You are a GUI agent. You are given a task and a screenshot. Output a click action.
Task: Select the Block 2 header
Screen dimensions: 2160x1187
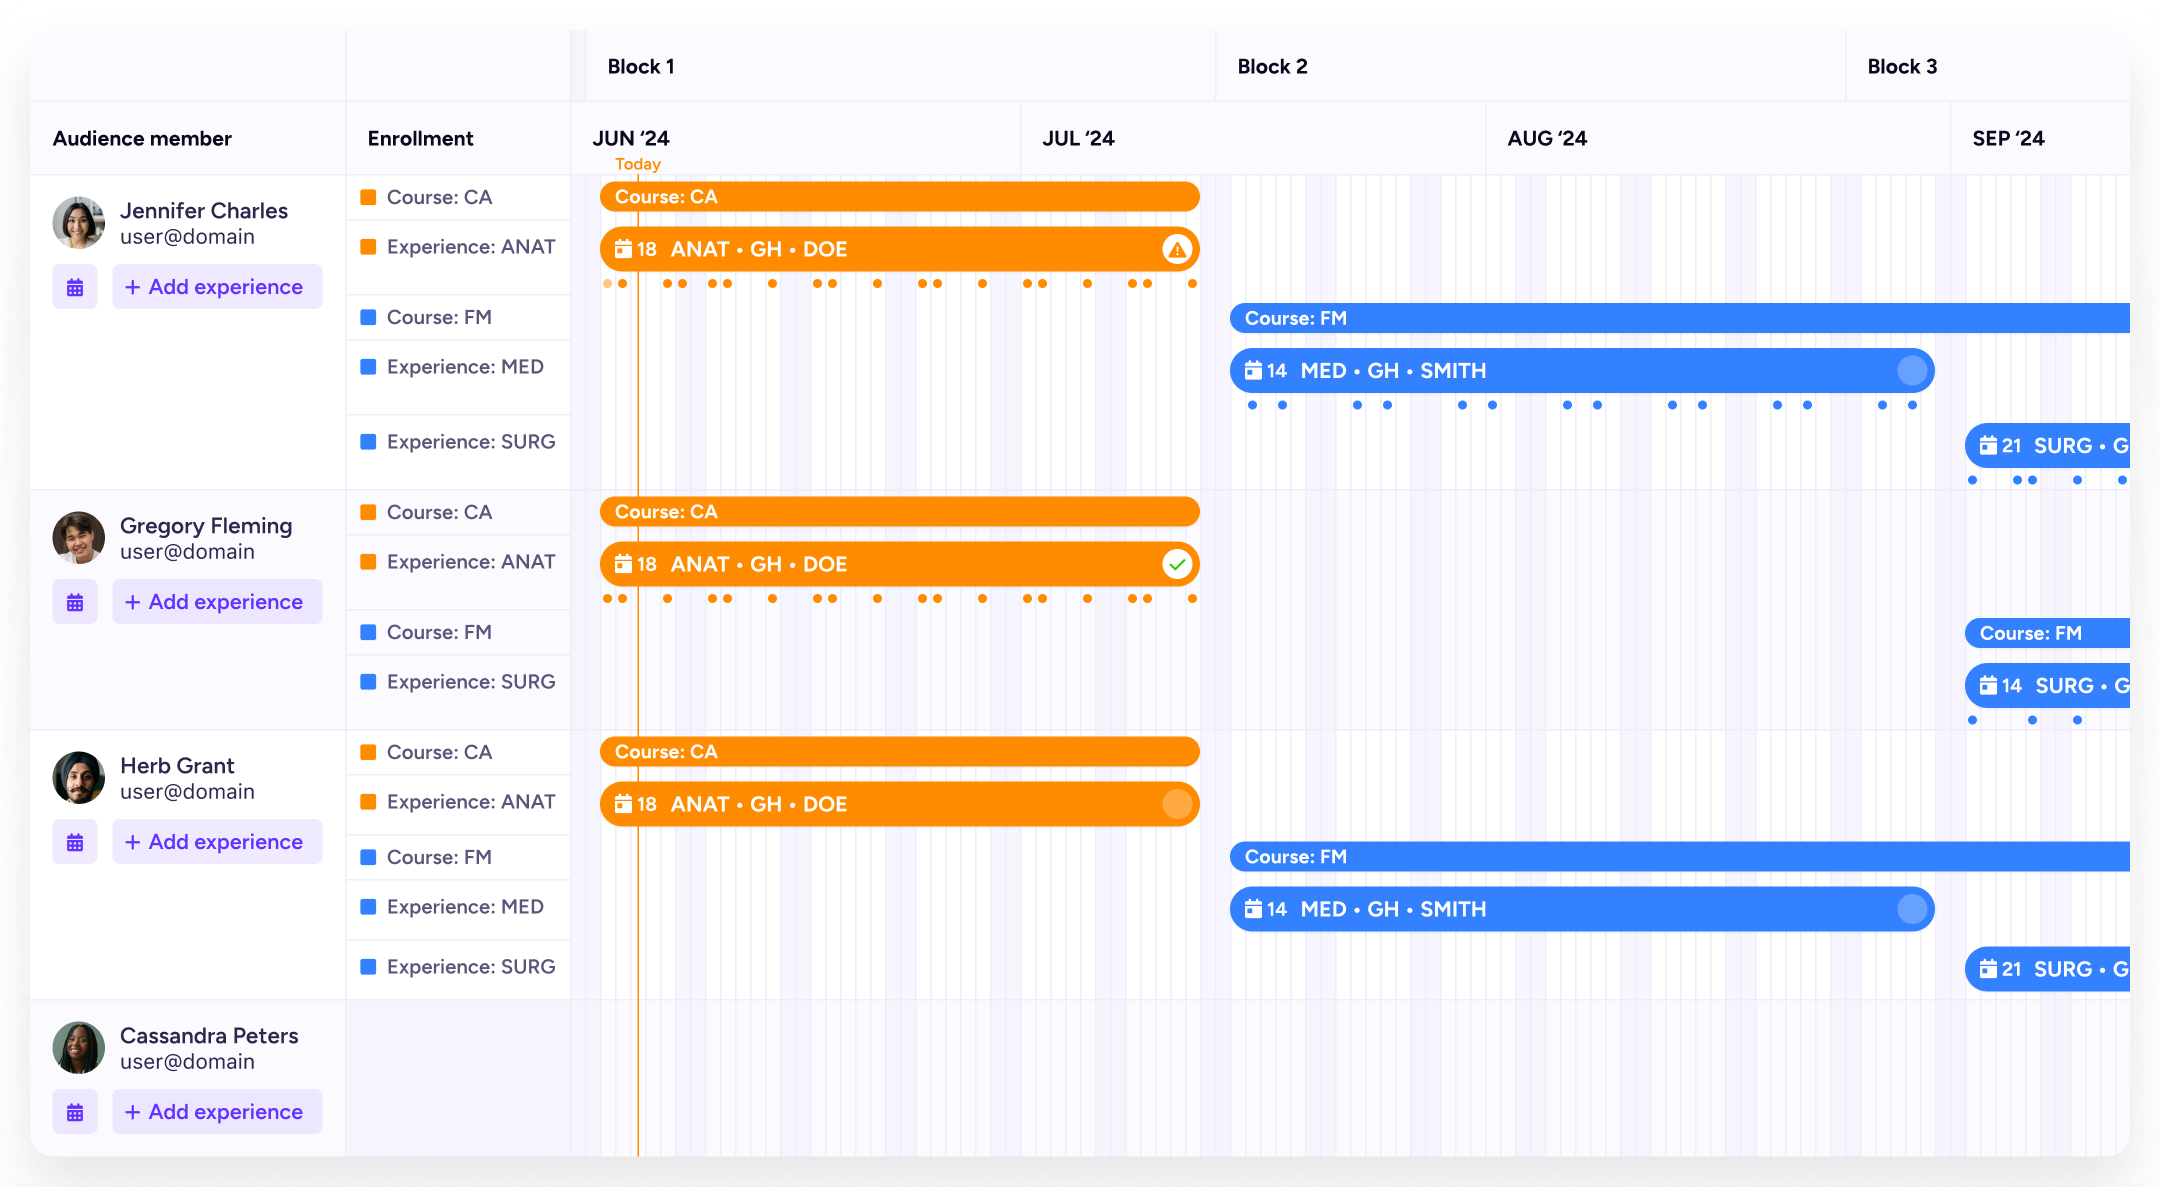point(1272,67)
